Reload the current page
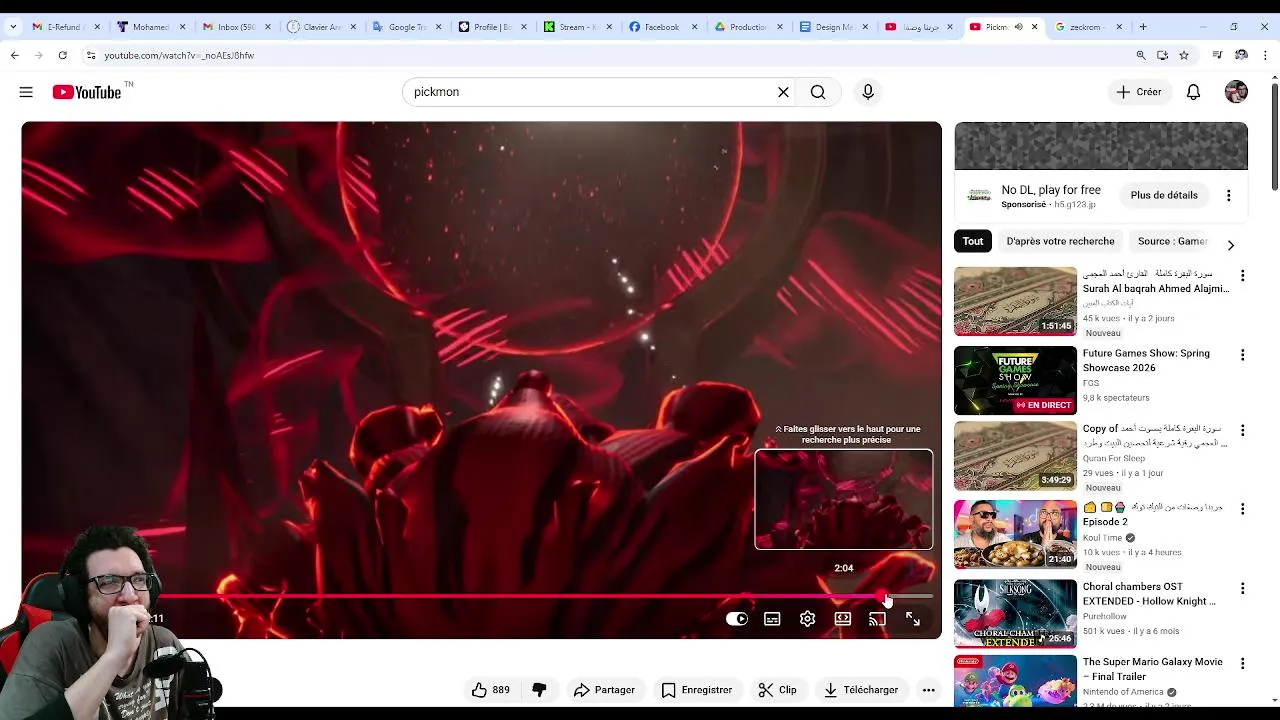This screenshot has width=1280, height=720. 62,55
